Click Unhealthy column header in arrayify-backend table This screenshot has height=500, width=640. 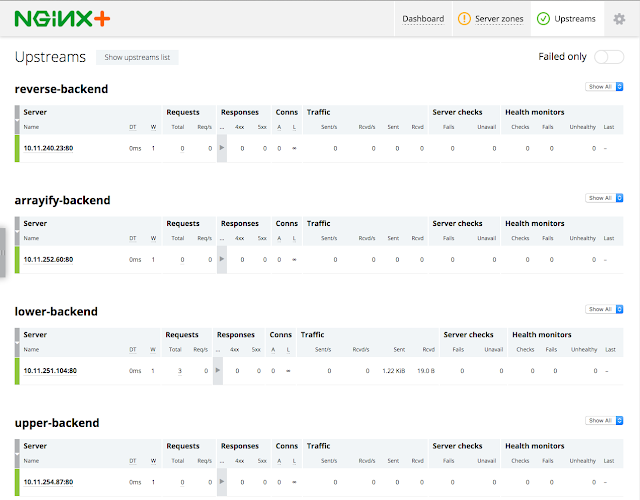pyautogui.click(x=582, y=238)
